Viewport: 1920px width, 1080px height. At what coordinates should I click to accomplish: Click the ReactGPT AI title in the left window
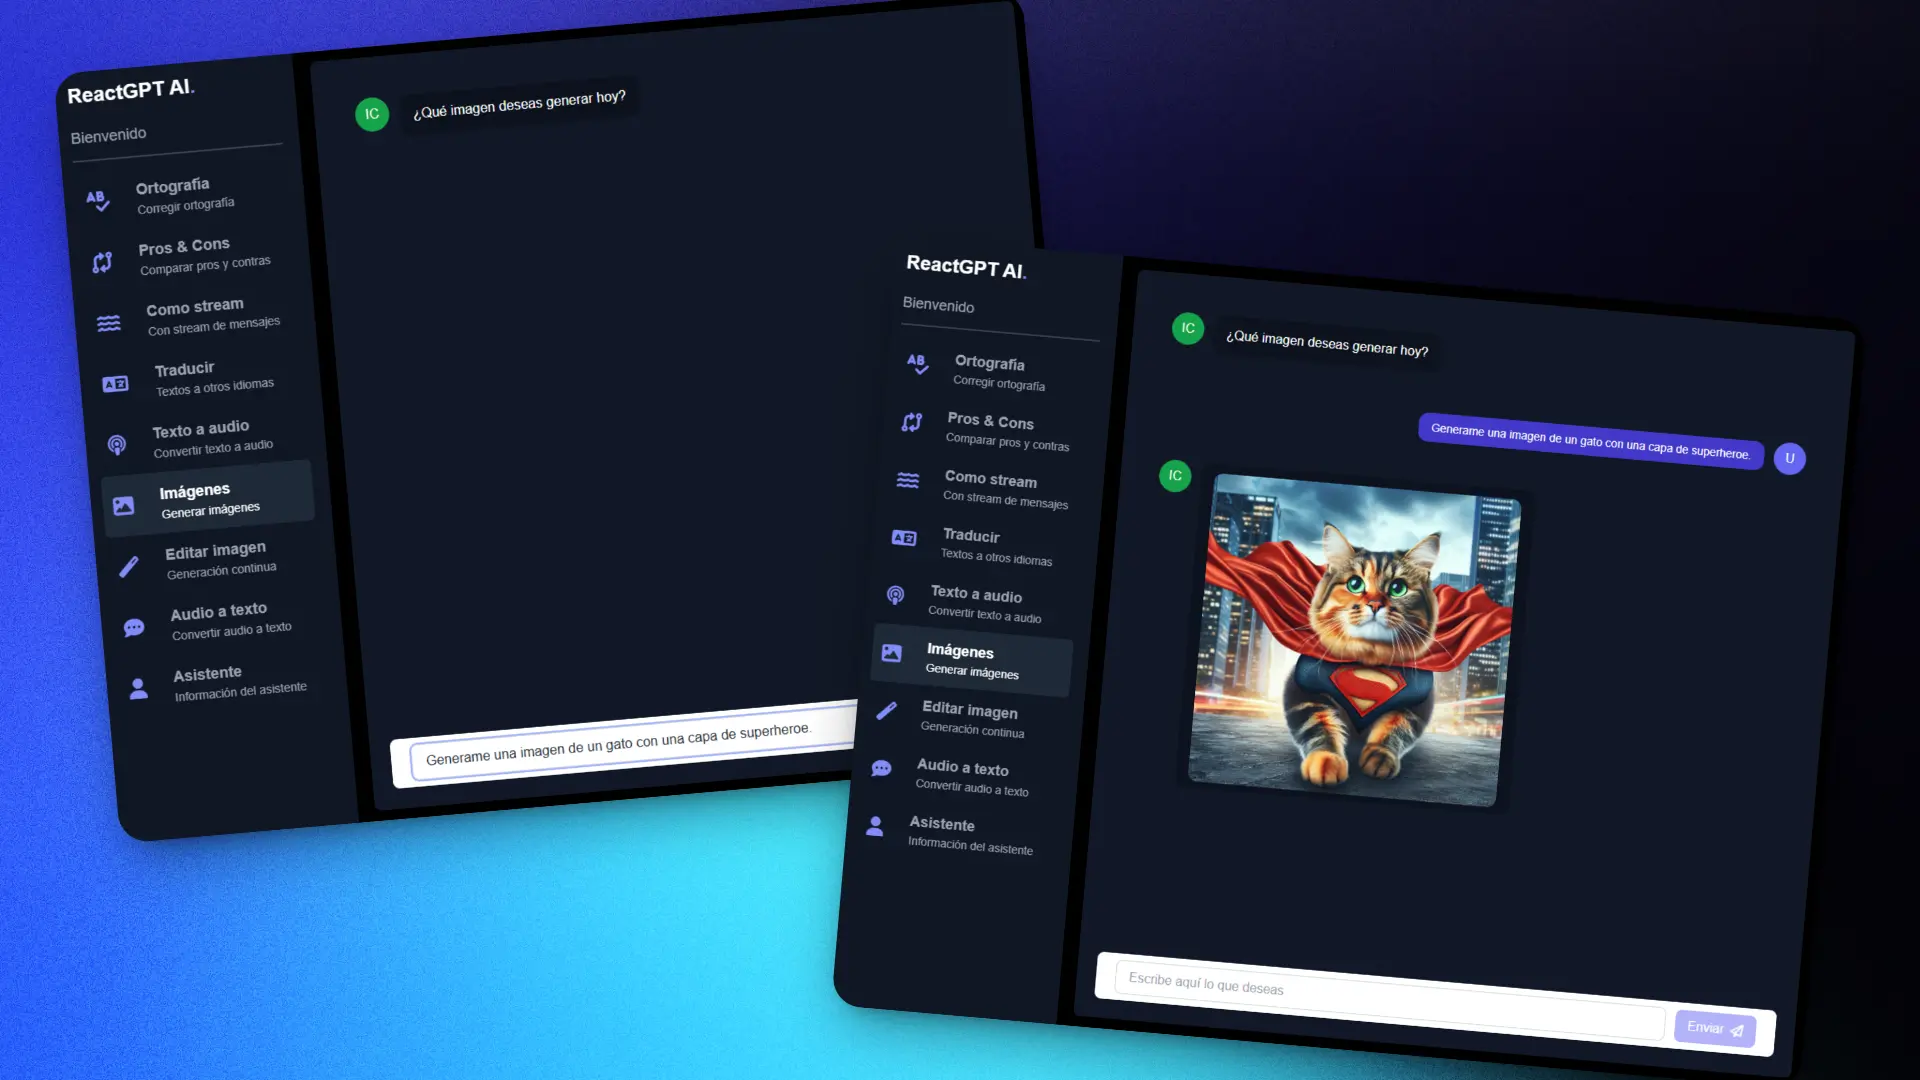point(130,91)
